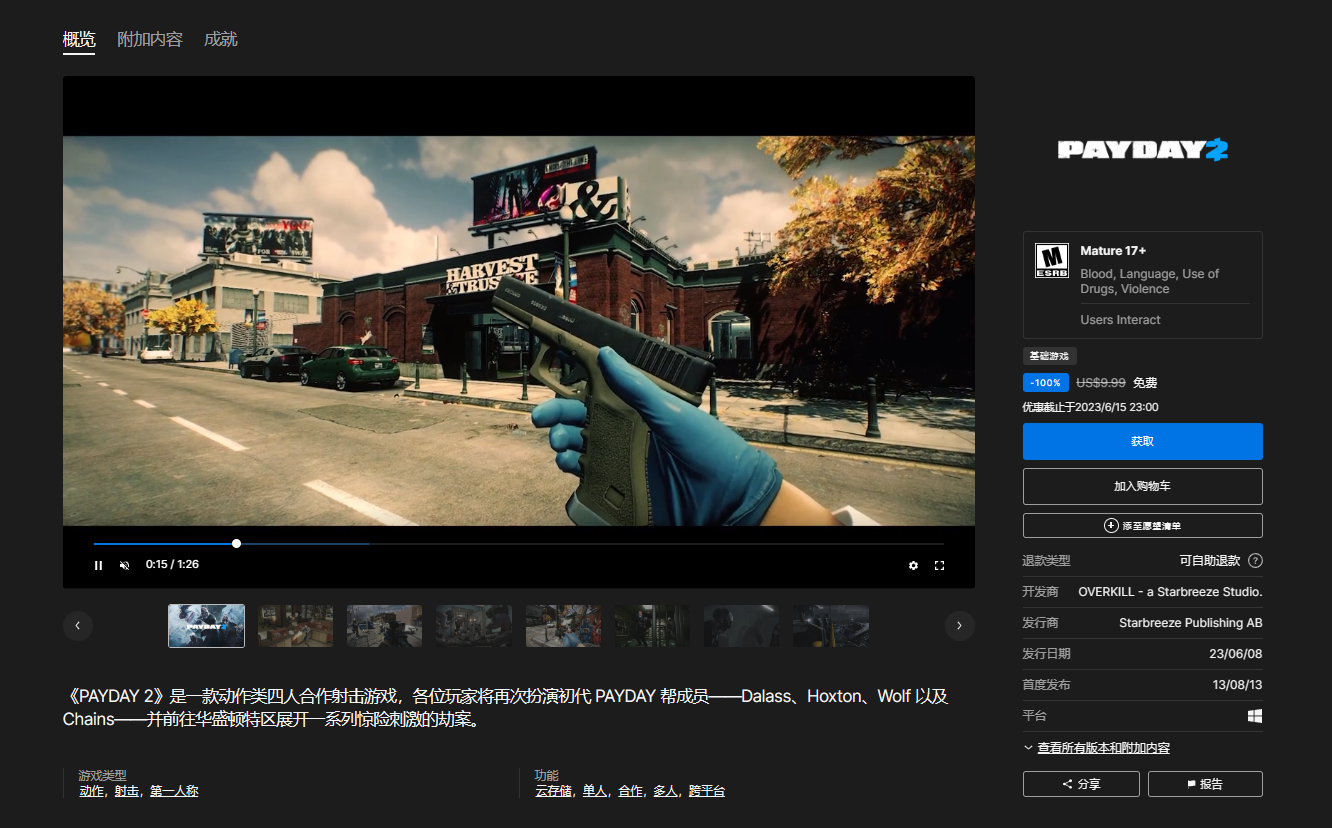Unmute the trailer audio
The width and height of the screenshot is (1332, 828).
[125, 565]
